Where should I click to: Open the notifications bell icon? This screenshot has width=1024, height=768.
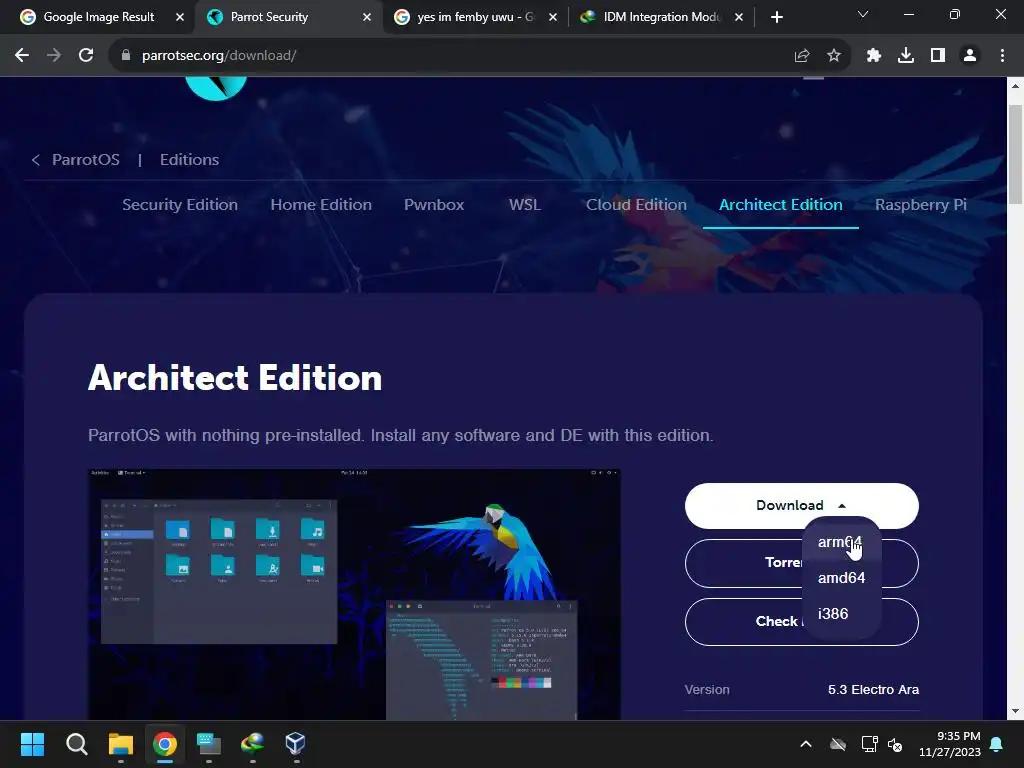tap(997, 744)
